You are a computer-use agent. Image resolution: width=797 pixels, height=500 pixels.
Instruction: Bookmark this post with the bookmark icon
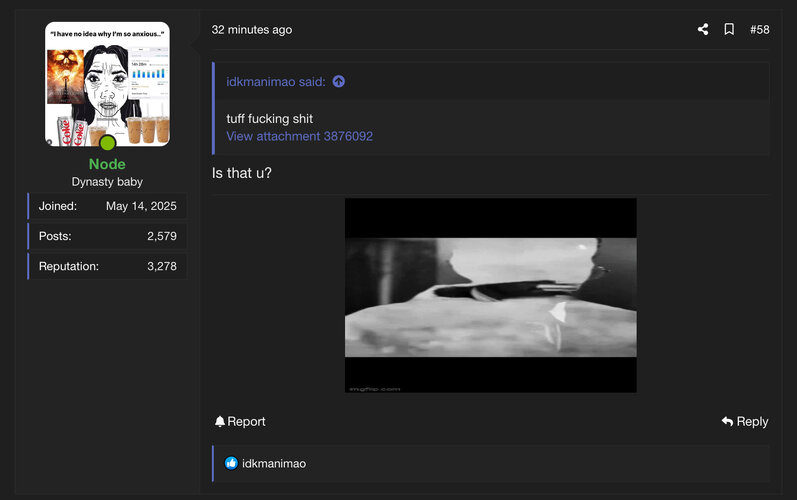coord(729,29)
